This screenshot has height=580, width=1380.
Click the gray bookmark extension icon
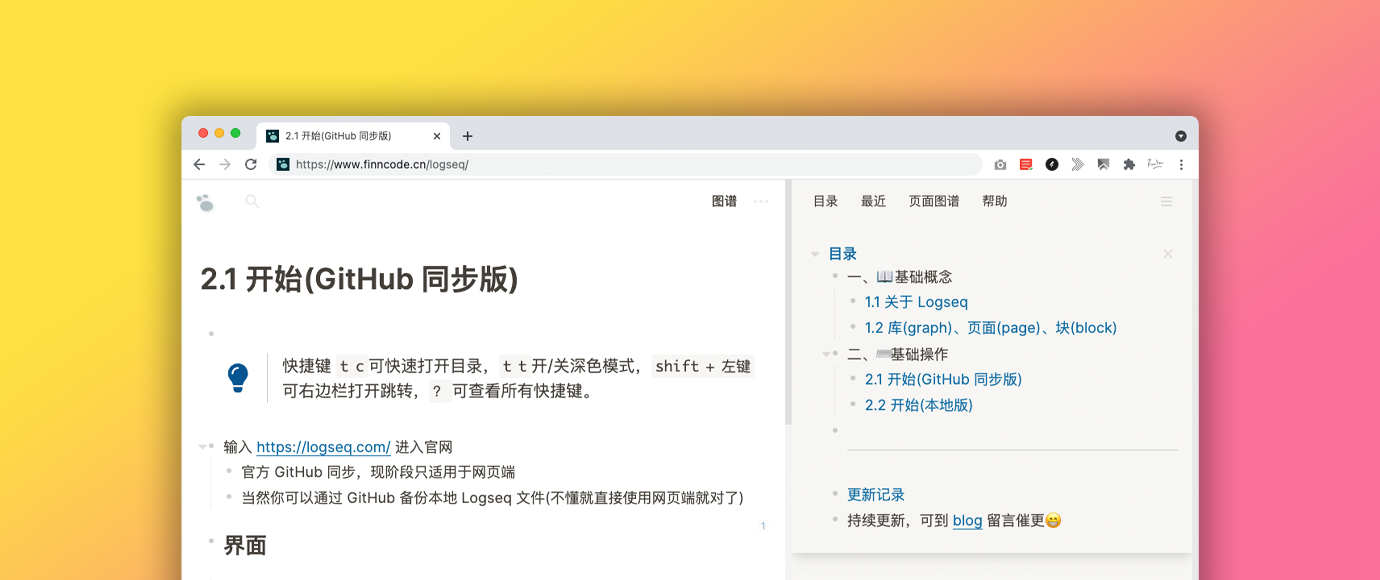pyautogui.click(x=1103, y=164)
